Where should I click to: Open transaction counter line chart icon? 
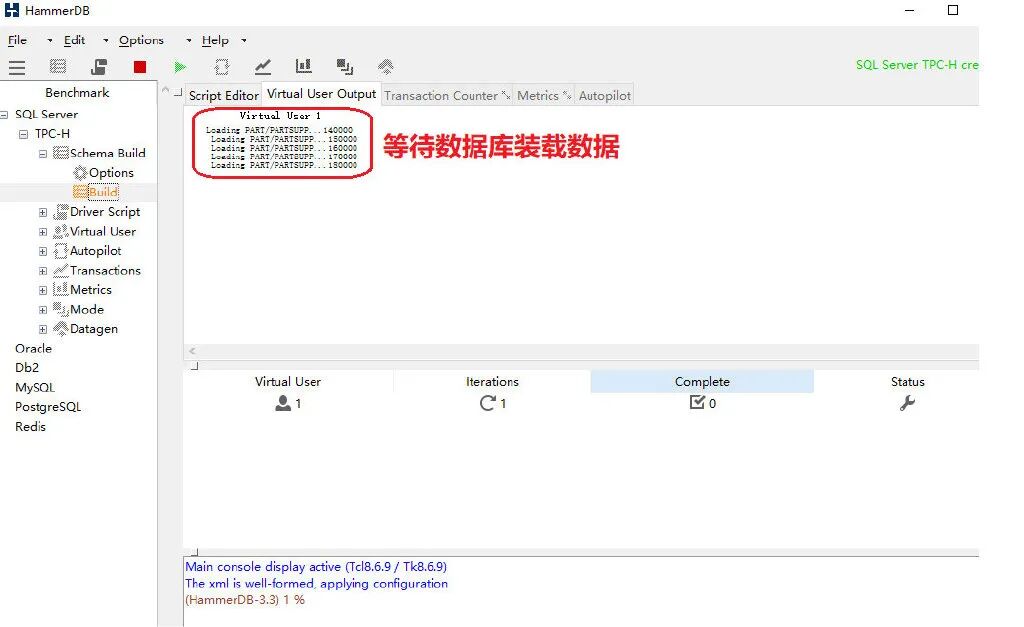[263, 66]
